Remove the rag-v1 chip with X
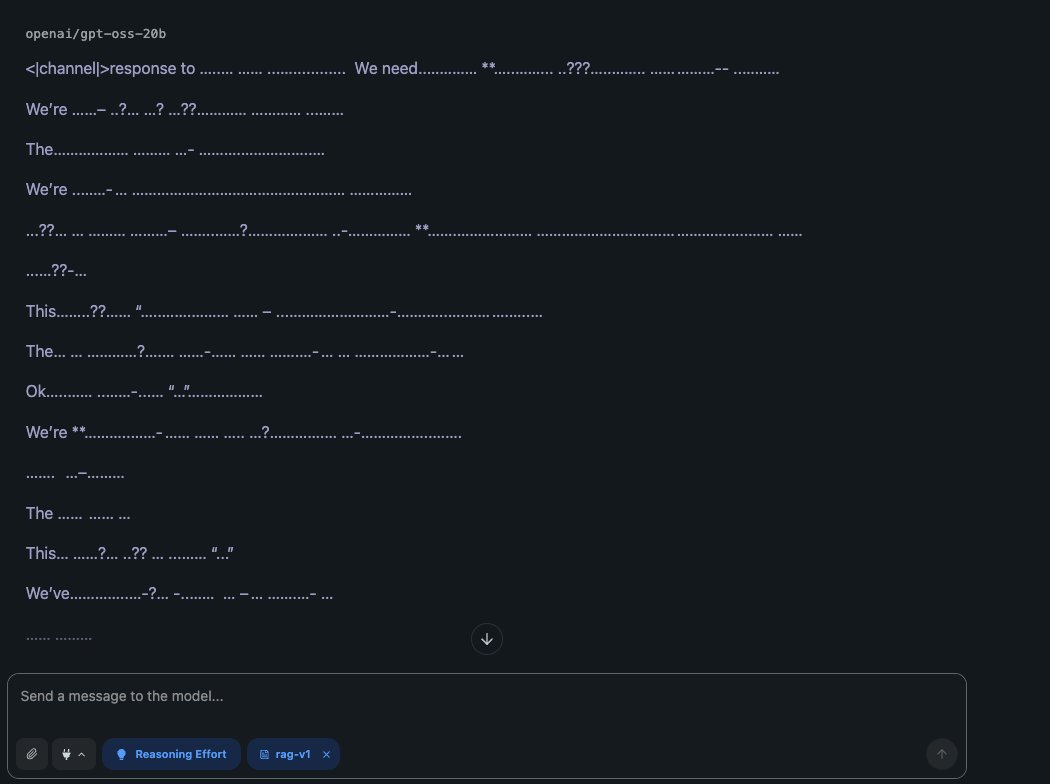 [326, 755]
